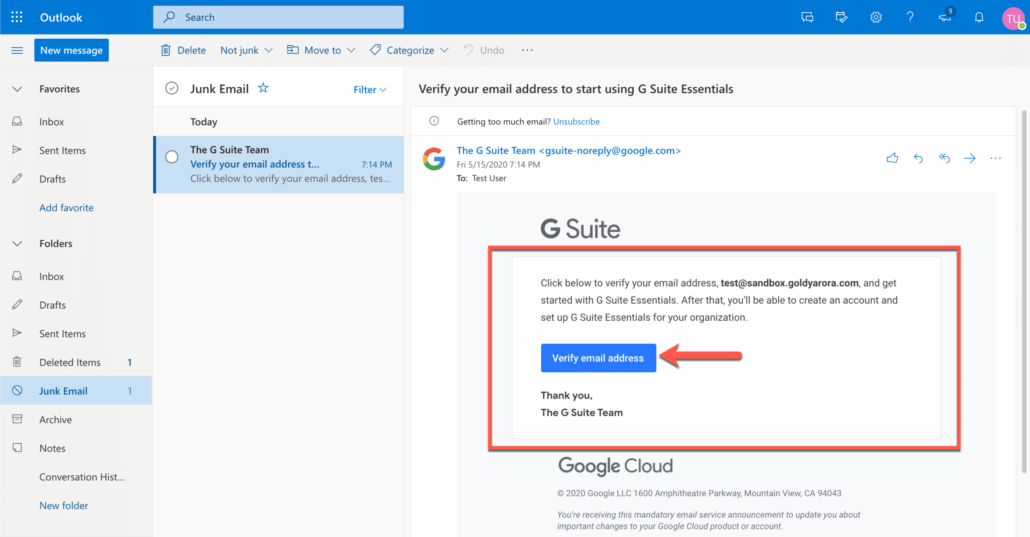This screenshot has width=1030, height=537.
Task: Open the Help question mark
Action: pos(910,18)
